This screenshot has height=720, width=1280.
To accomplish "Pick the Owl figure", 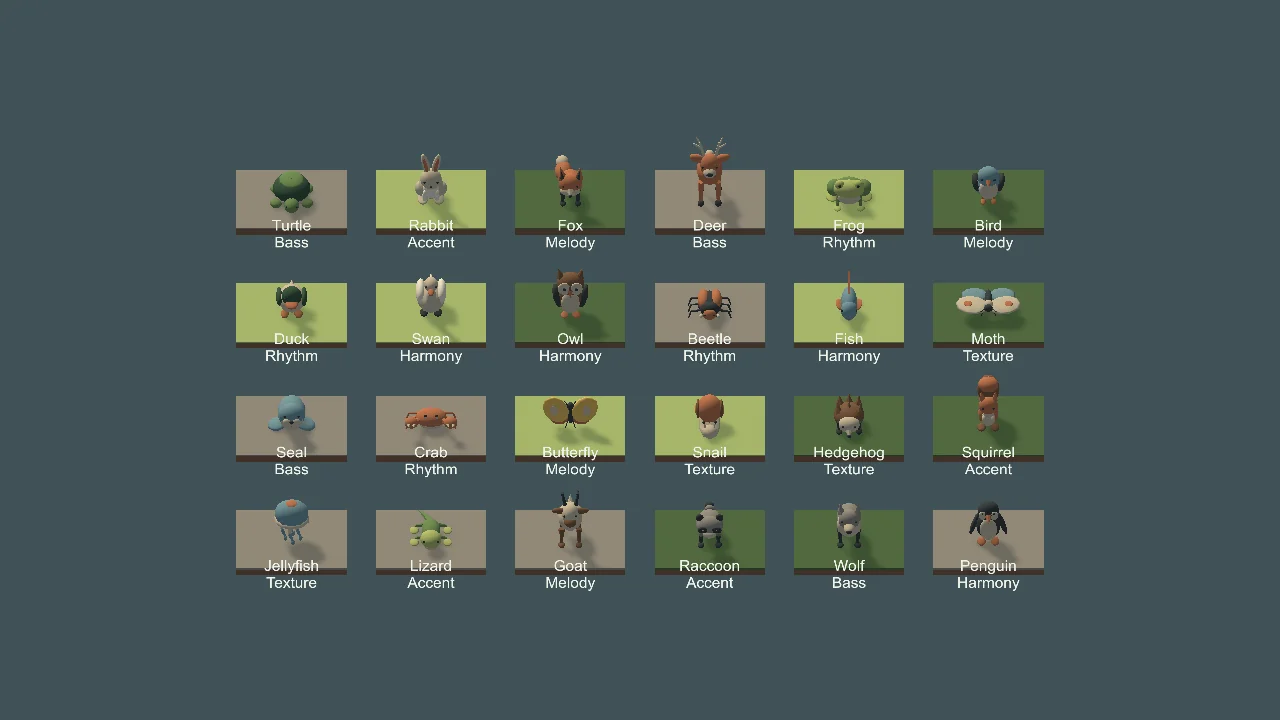I will point(570,294).
